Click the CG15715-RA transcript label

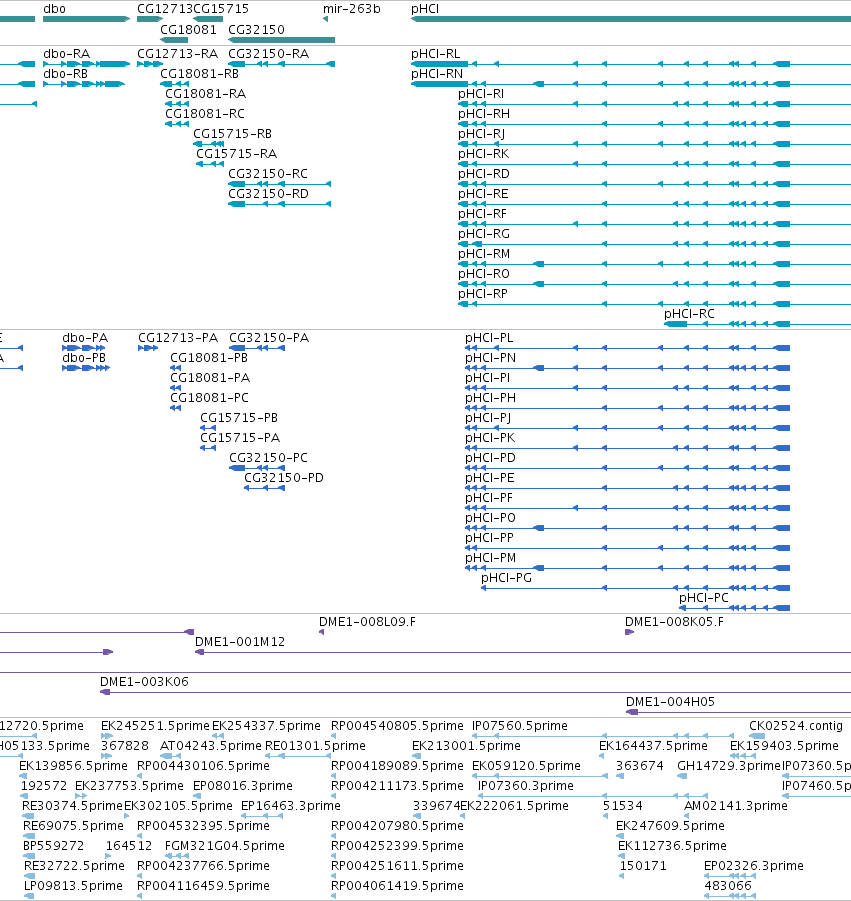(236, 153)
